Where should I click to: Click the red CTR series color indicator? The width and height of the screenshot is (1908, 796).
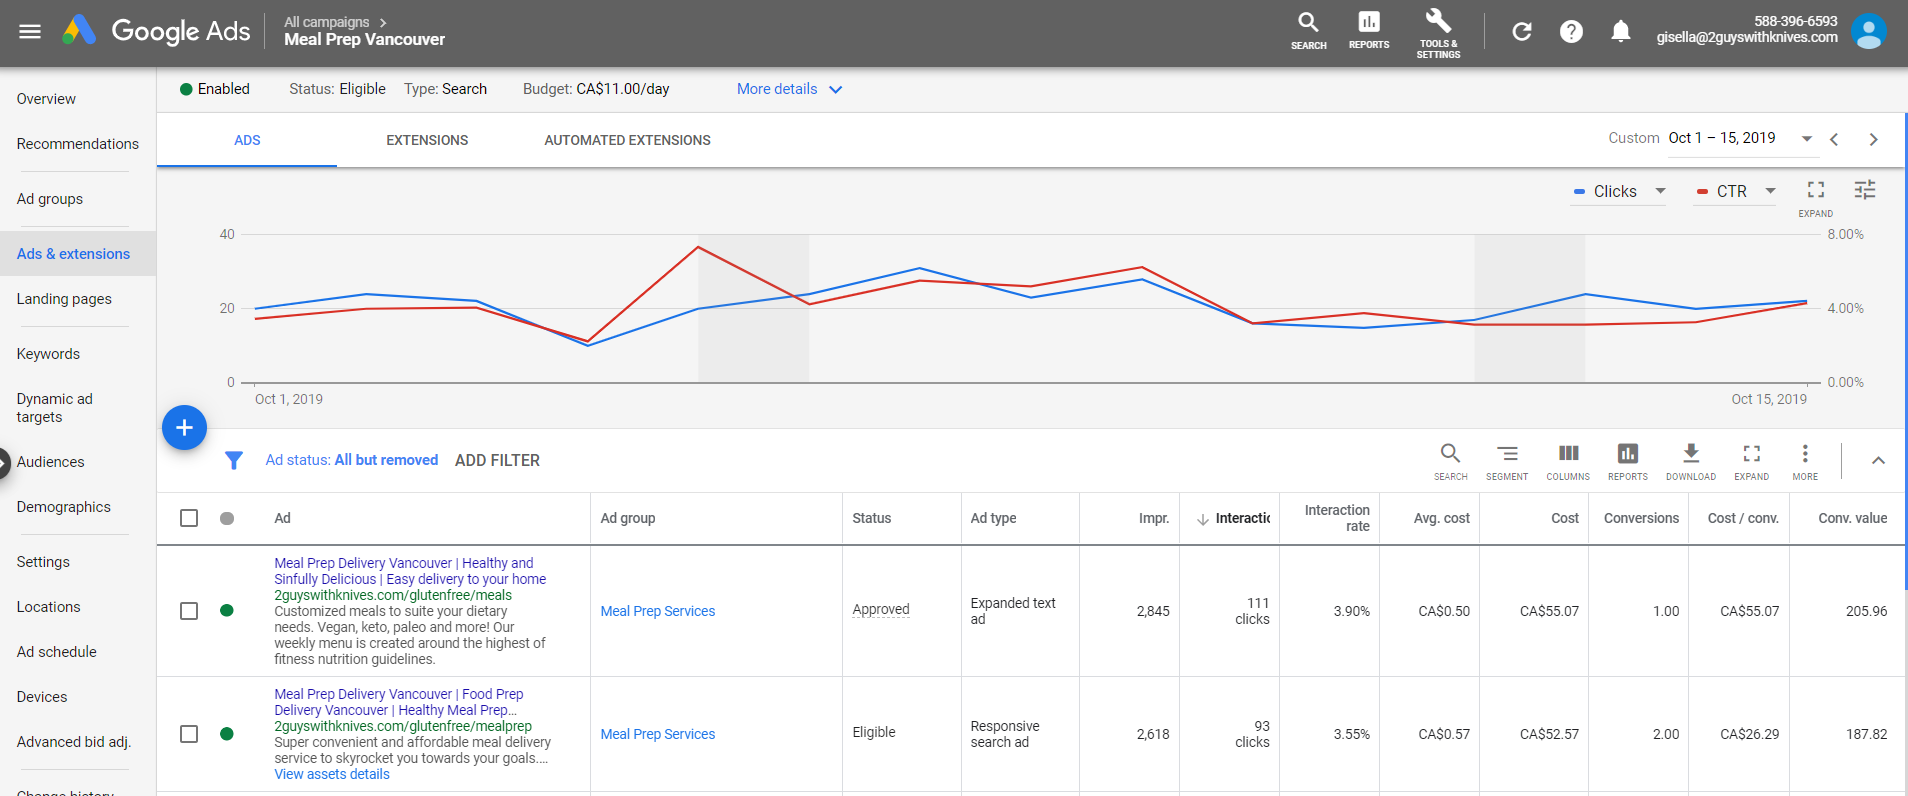click(x=1702, y=191)
